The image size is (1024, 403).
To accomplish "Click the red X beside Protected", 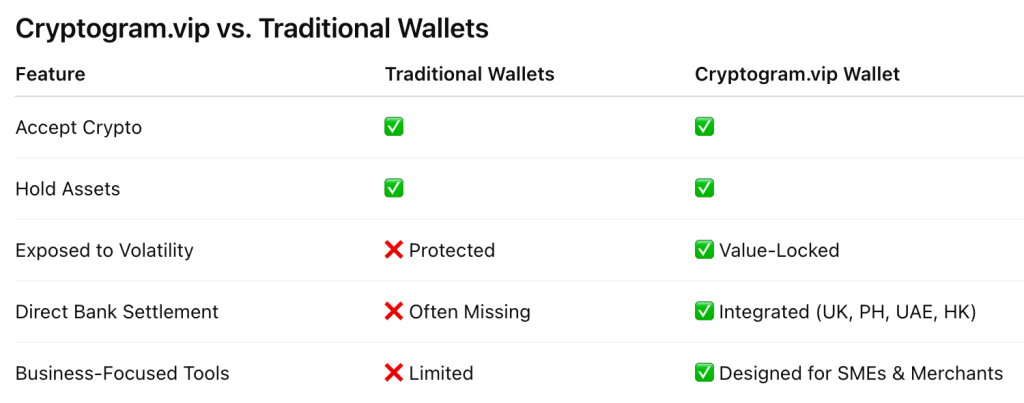I will click(394, 250).
